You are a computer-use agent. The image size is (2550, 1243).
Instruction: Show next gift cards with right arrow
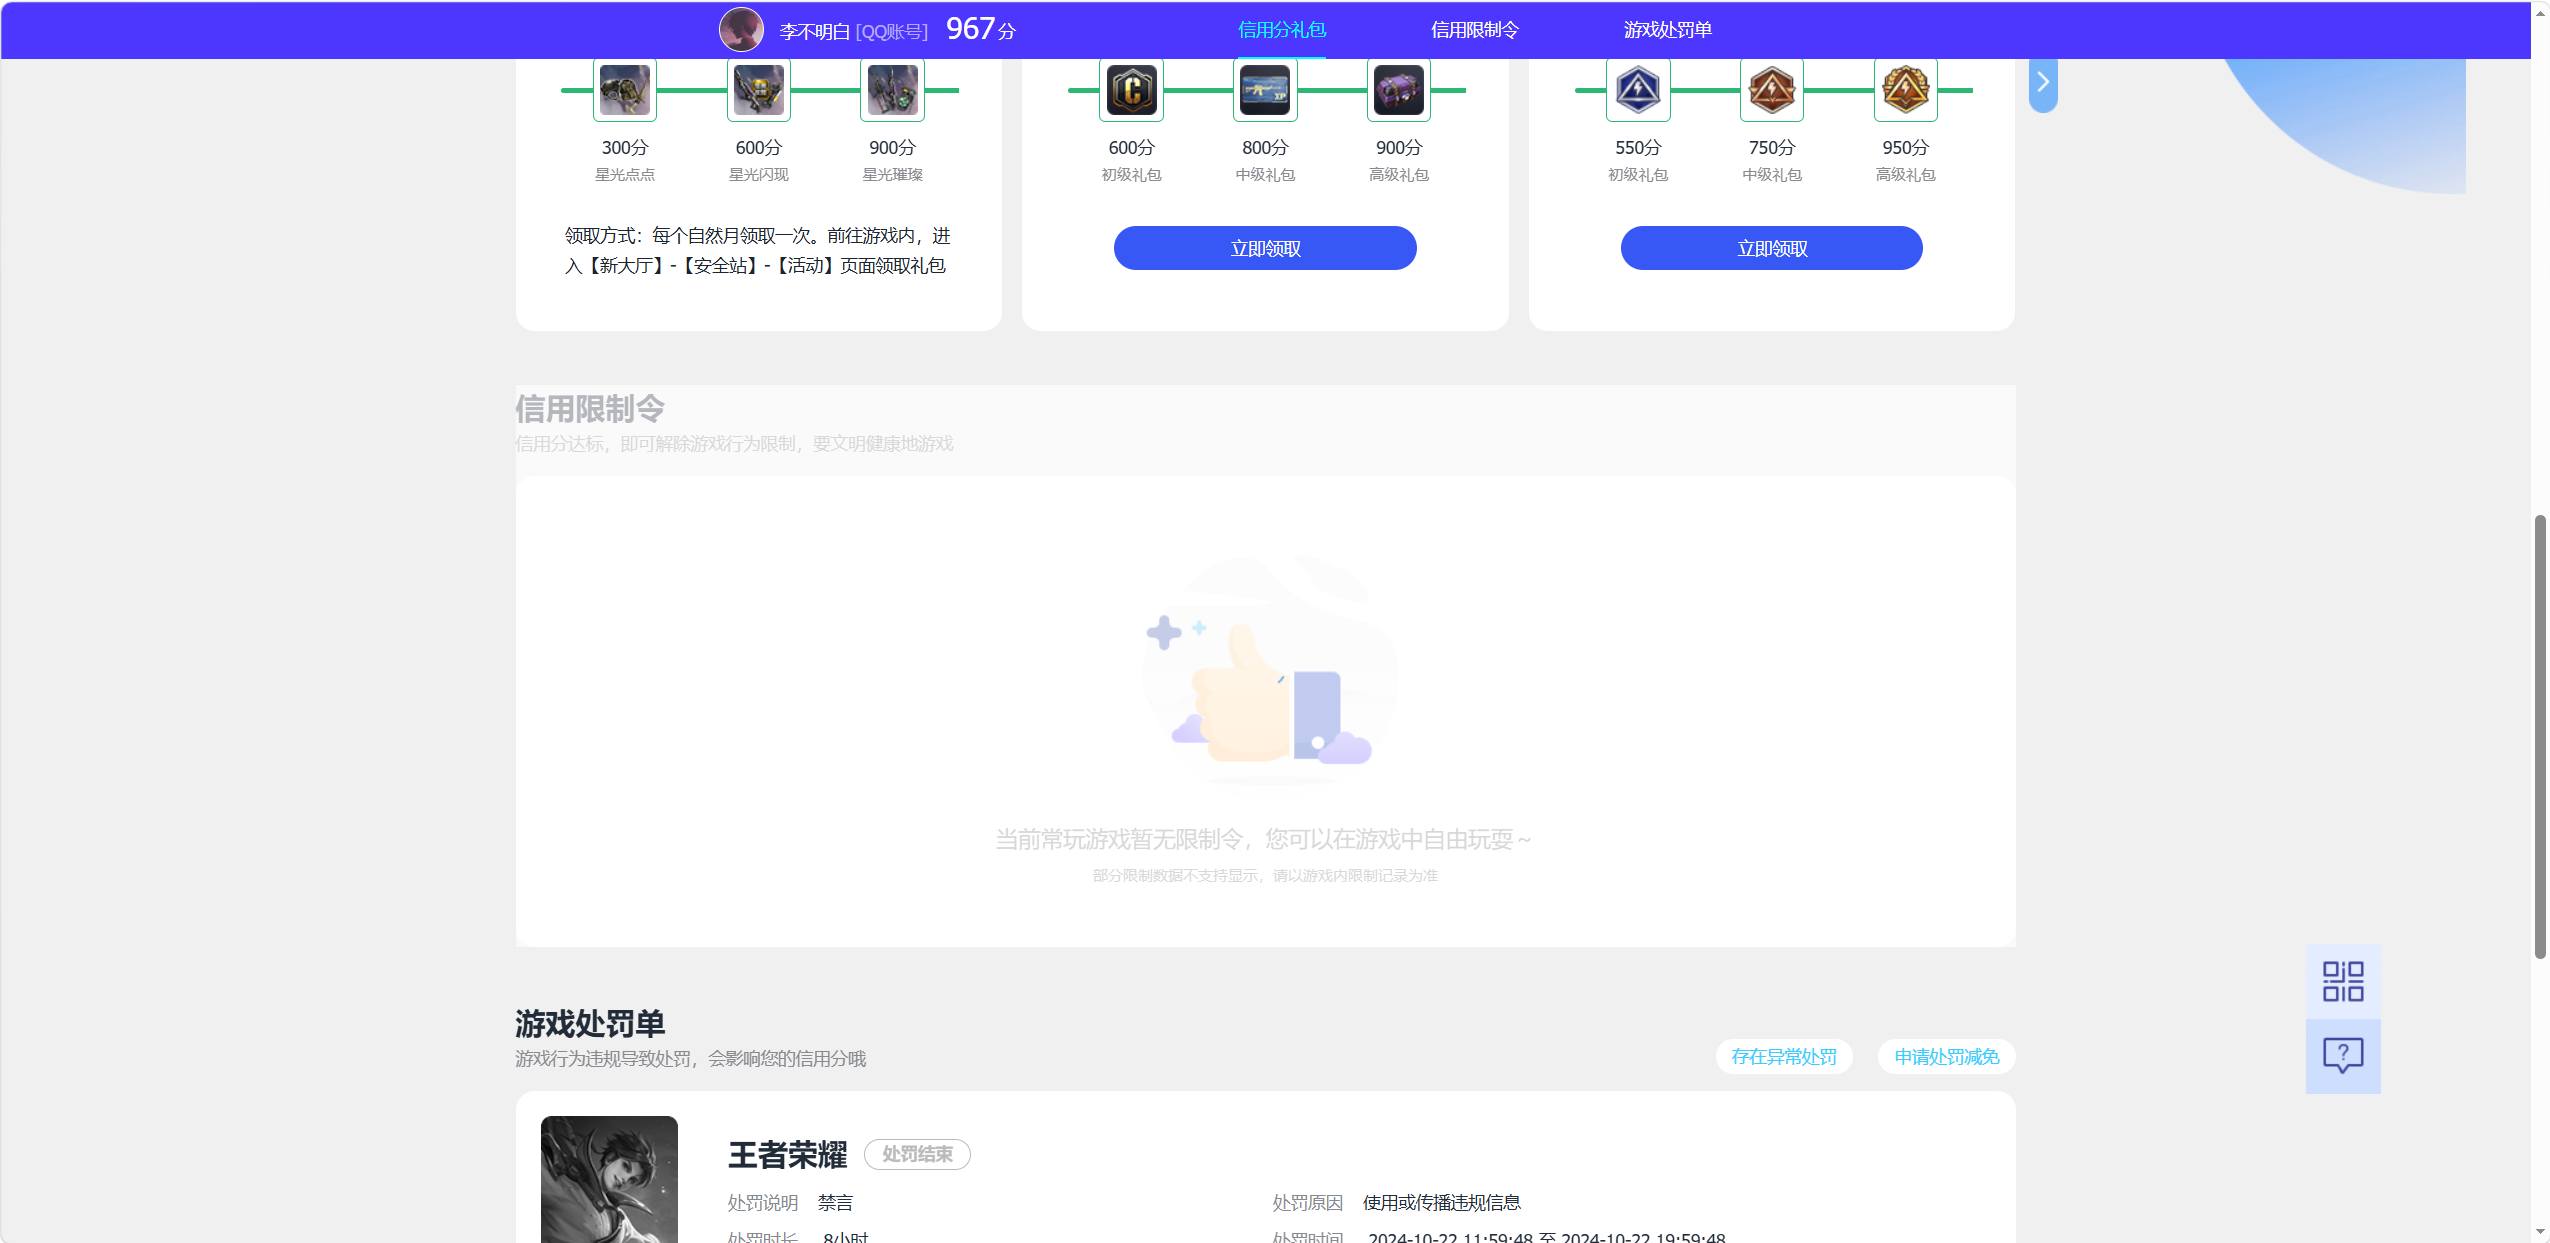click(x=2043, y=83)
